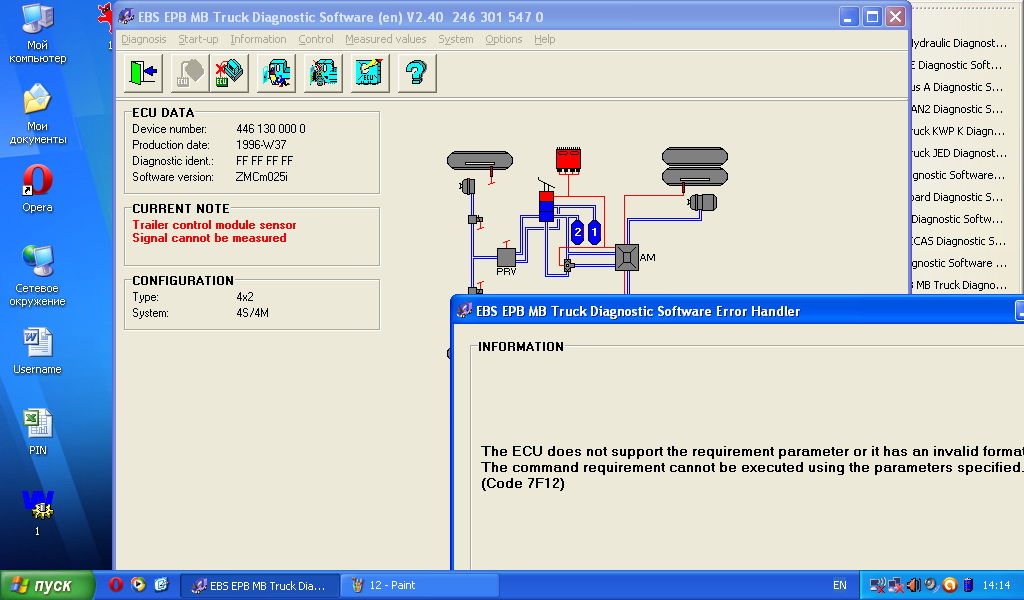Select the ECAS Diagnostic list entry at right

tap(959, 241)
